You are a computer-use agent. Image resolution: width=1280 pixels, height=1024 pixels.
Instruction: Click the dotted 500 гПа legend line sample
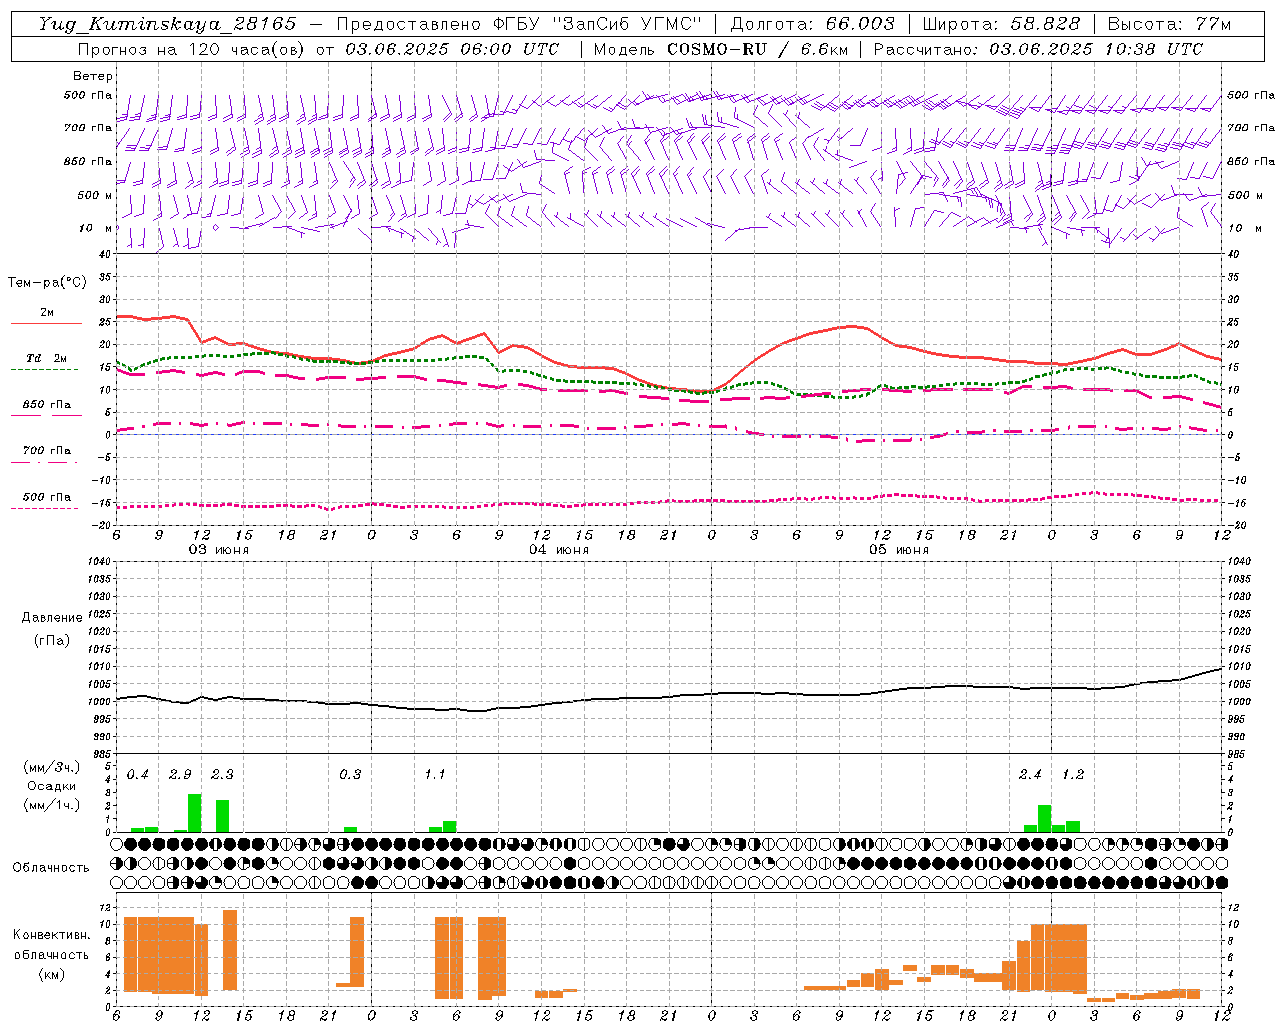point(44,508)
